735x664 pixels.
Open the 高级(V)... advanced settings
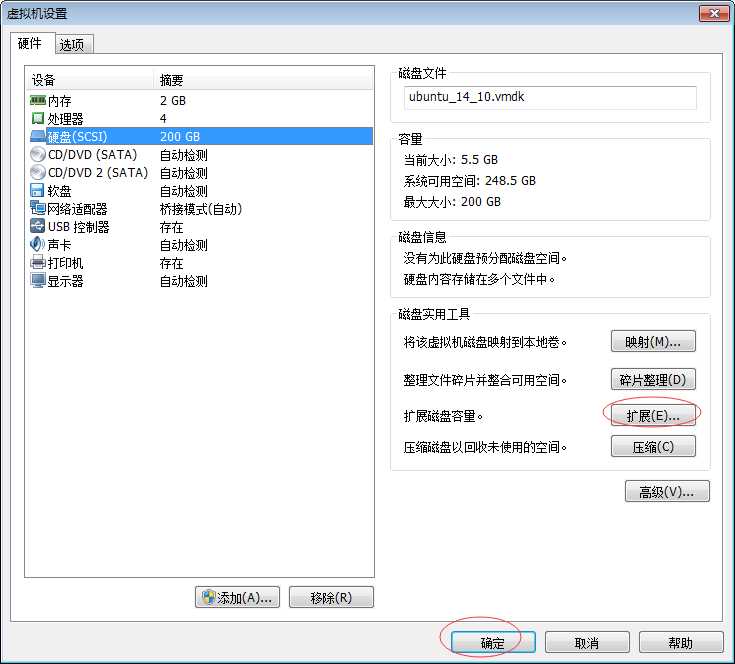click(x=667, y=491)
